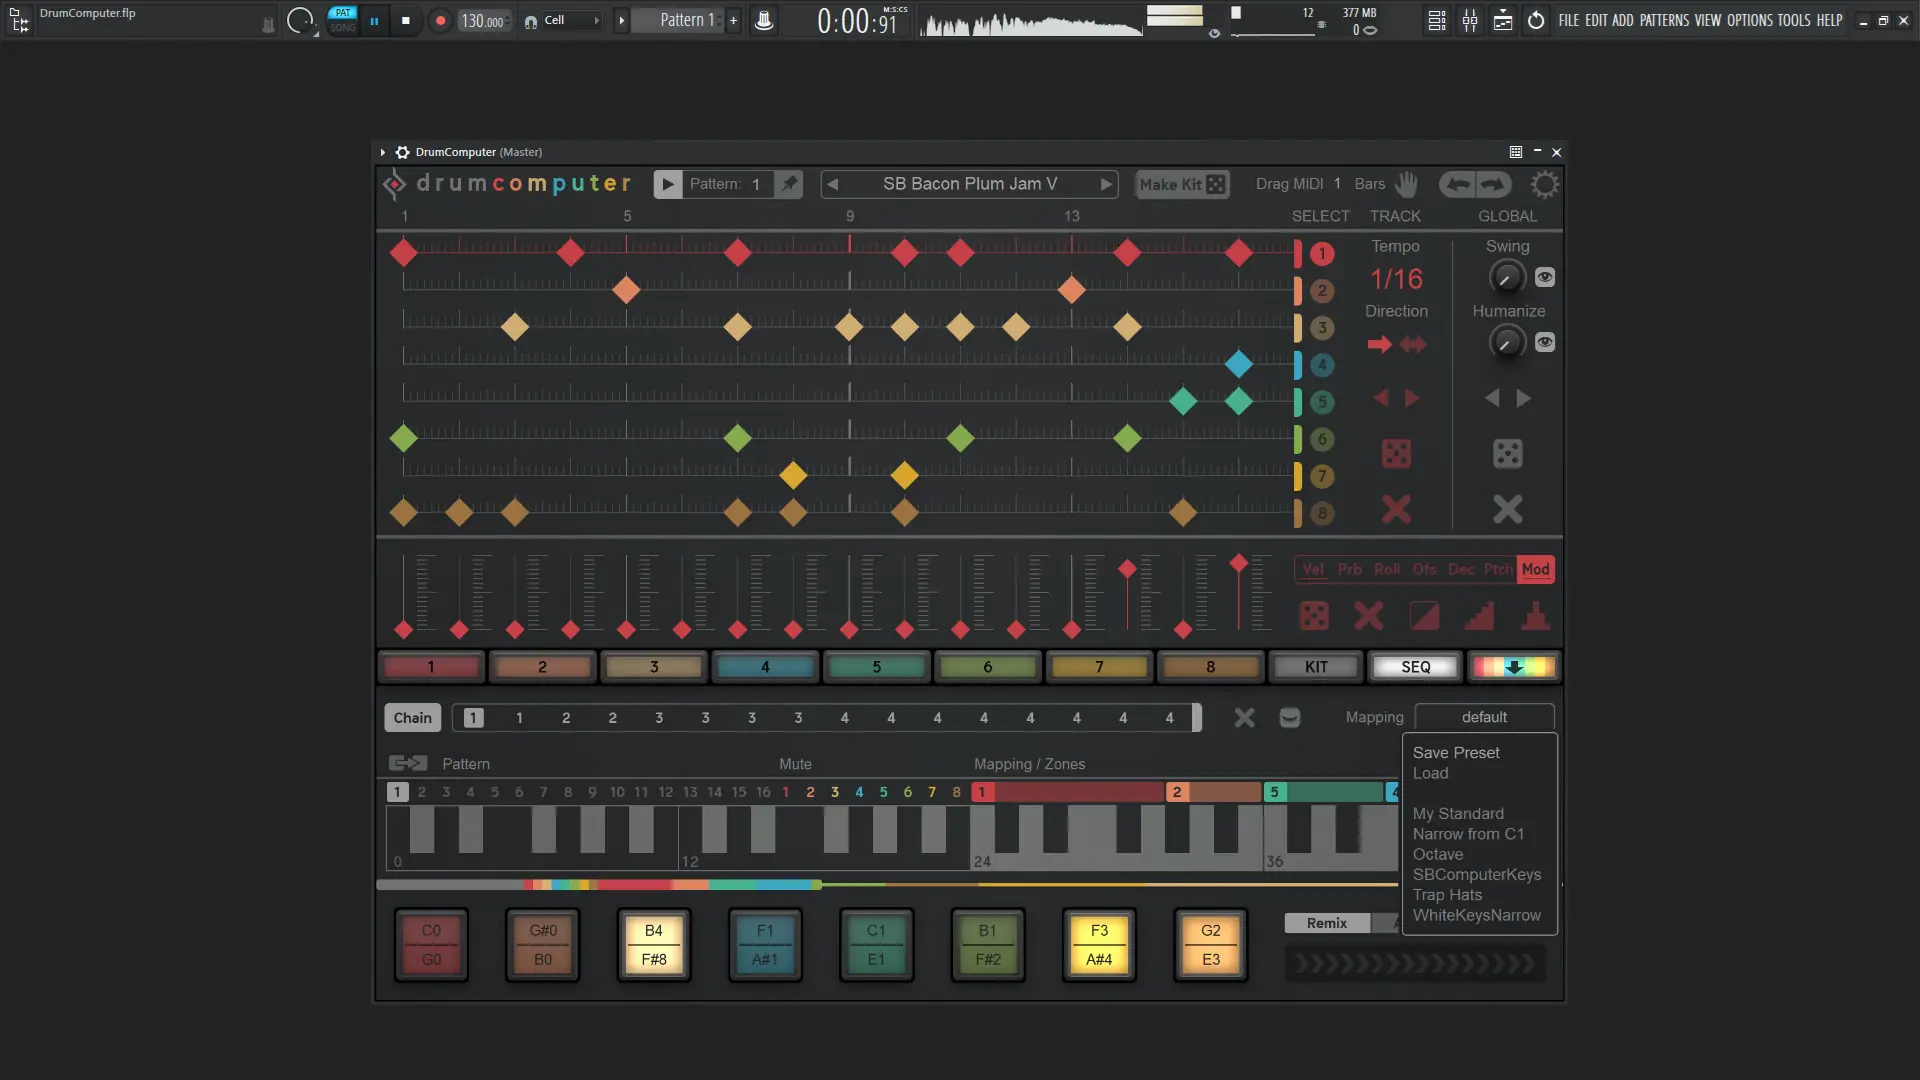Toggle the Swing eye visibility icon
Viewport: 1920px width, 1080px height.
1545,277
